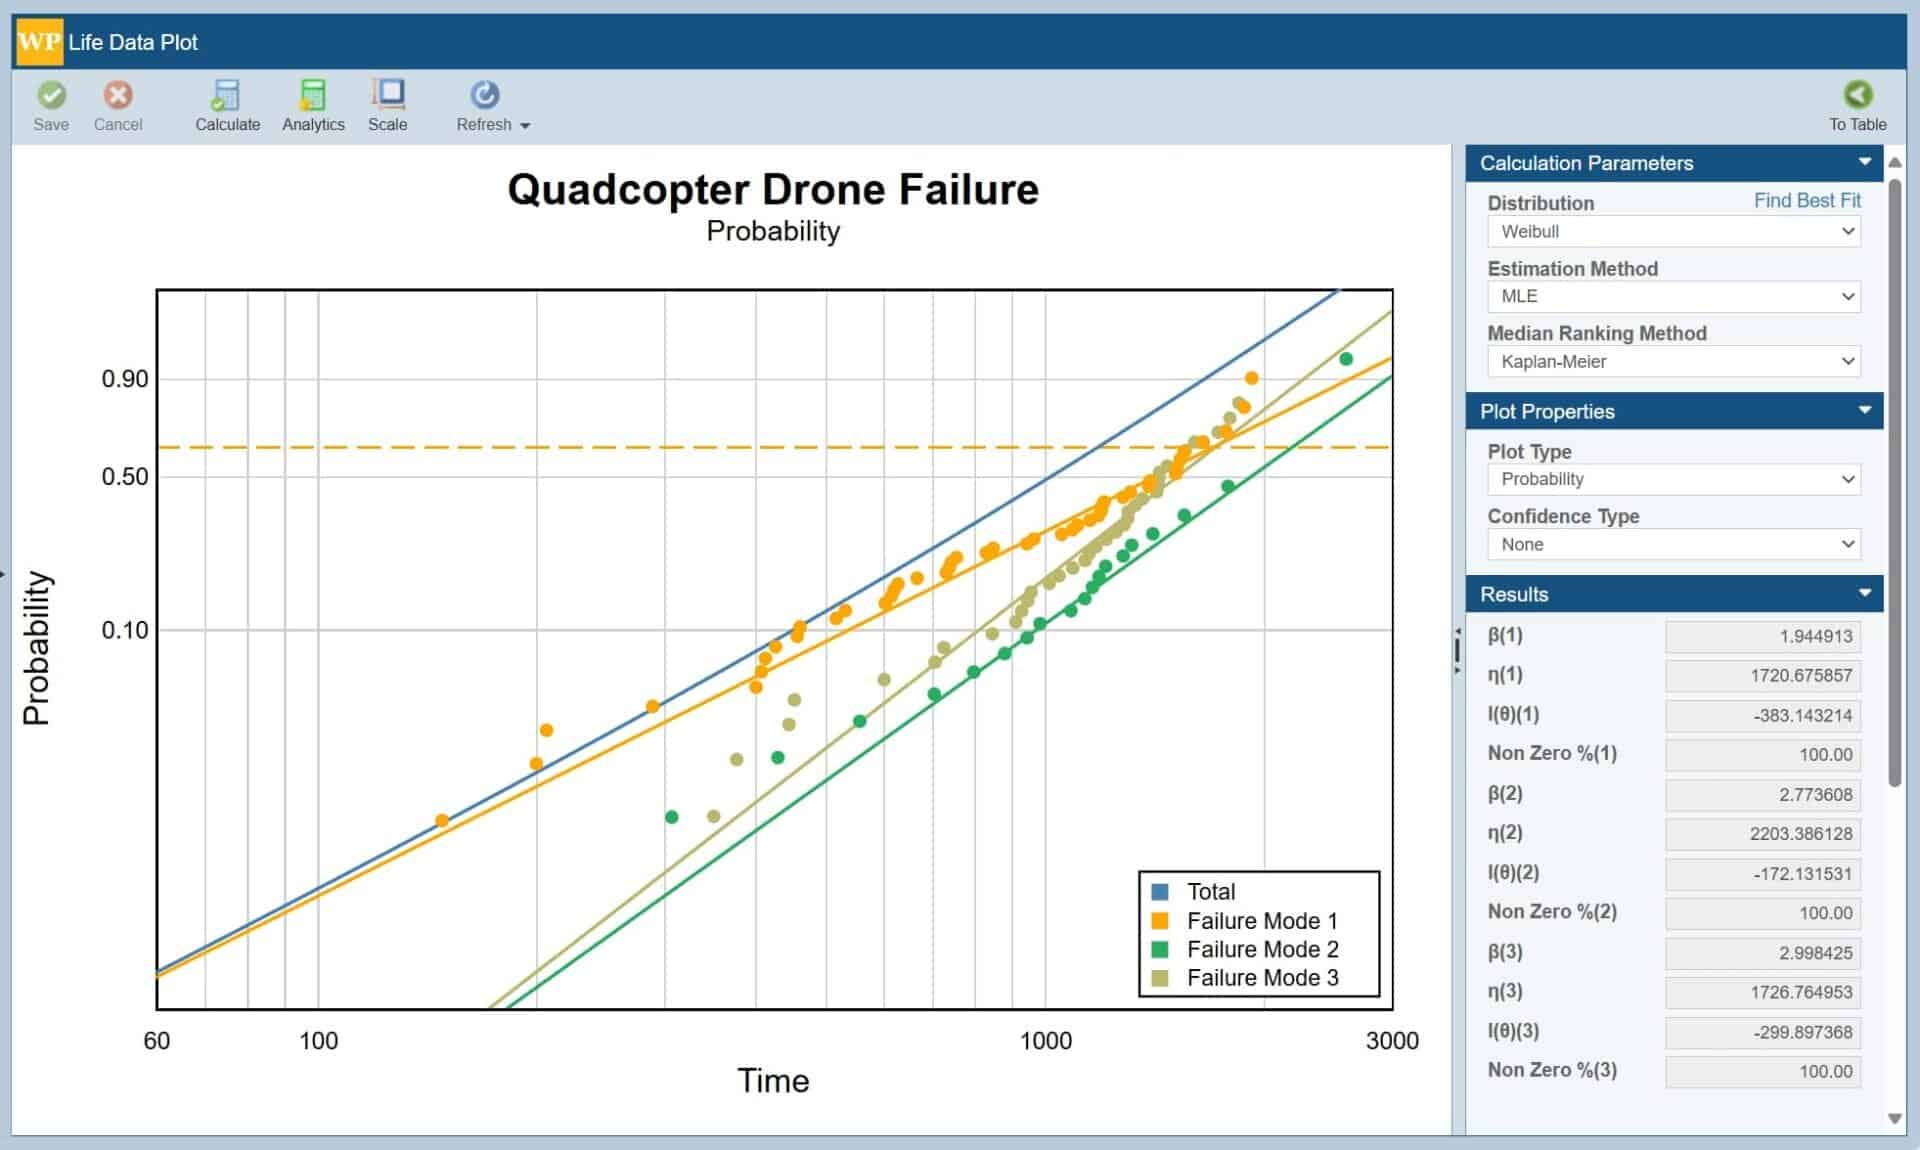1920x1150 pixels.
Task: Collapse the Calculation Parameters section
Action: tap(1864, 161)
